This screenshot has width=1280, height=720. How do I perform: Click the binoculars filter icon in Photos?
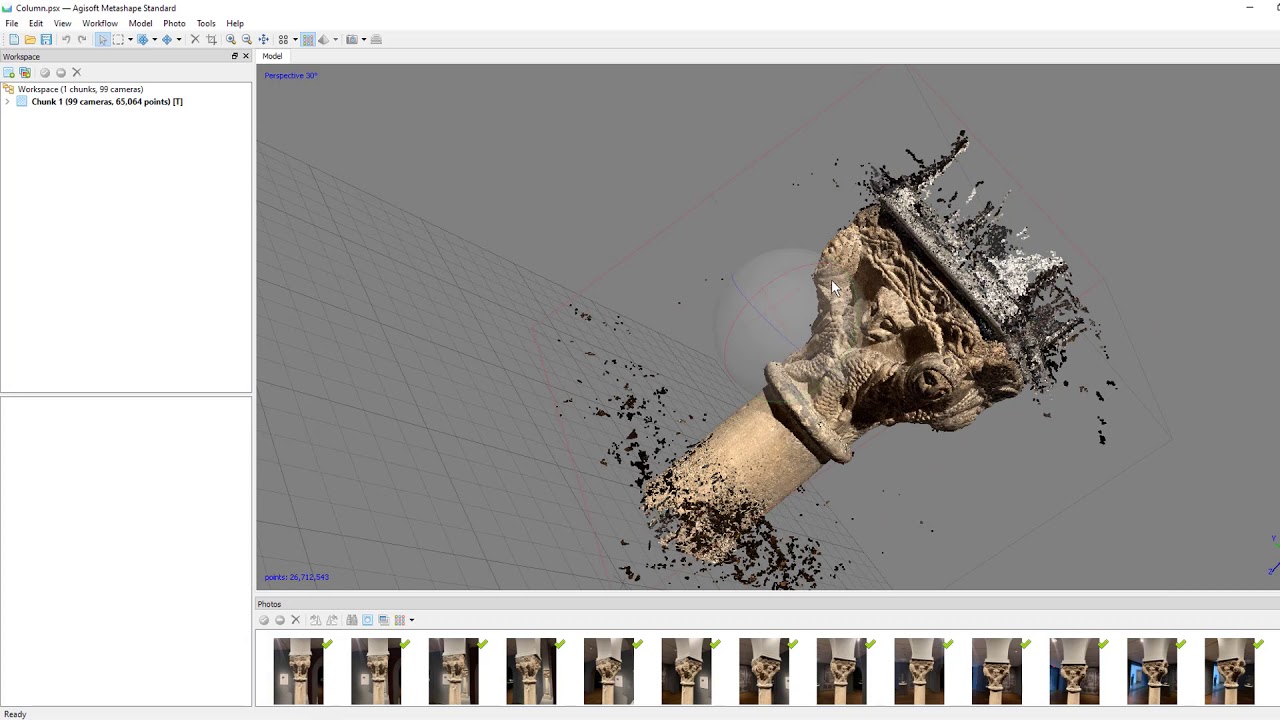click(x=352, y=620)
